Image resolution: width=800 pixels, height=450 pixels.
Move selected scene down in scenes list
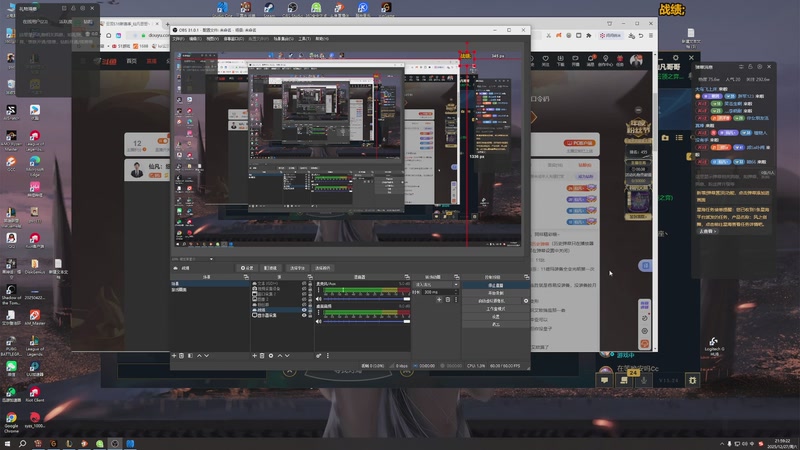207,356
